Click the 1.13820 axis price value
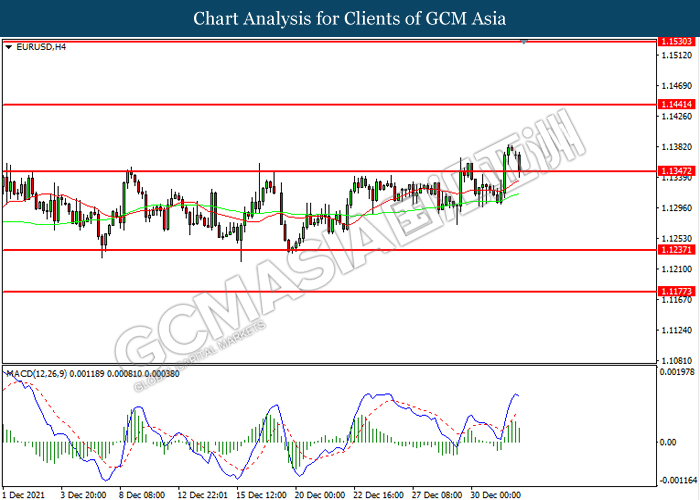 coord(677,147)
